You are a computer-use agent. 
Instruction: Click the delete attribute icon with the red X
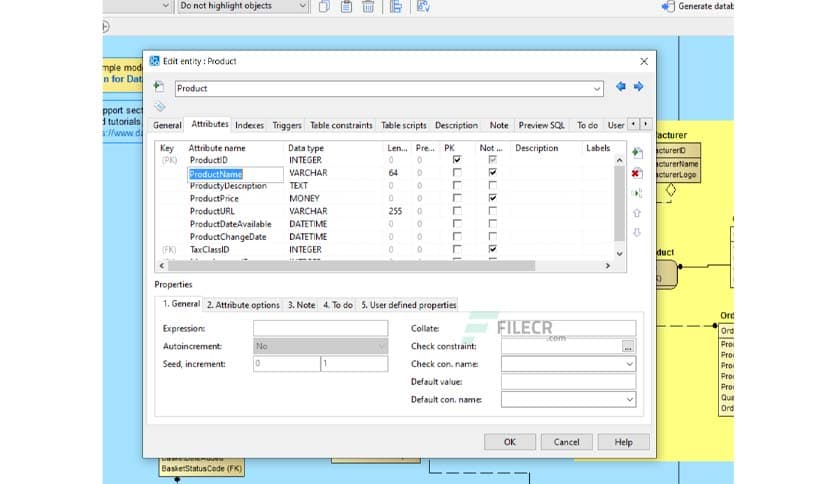(636, 173)
